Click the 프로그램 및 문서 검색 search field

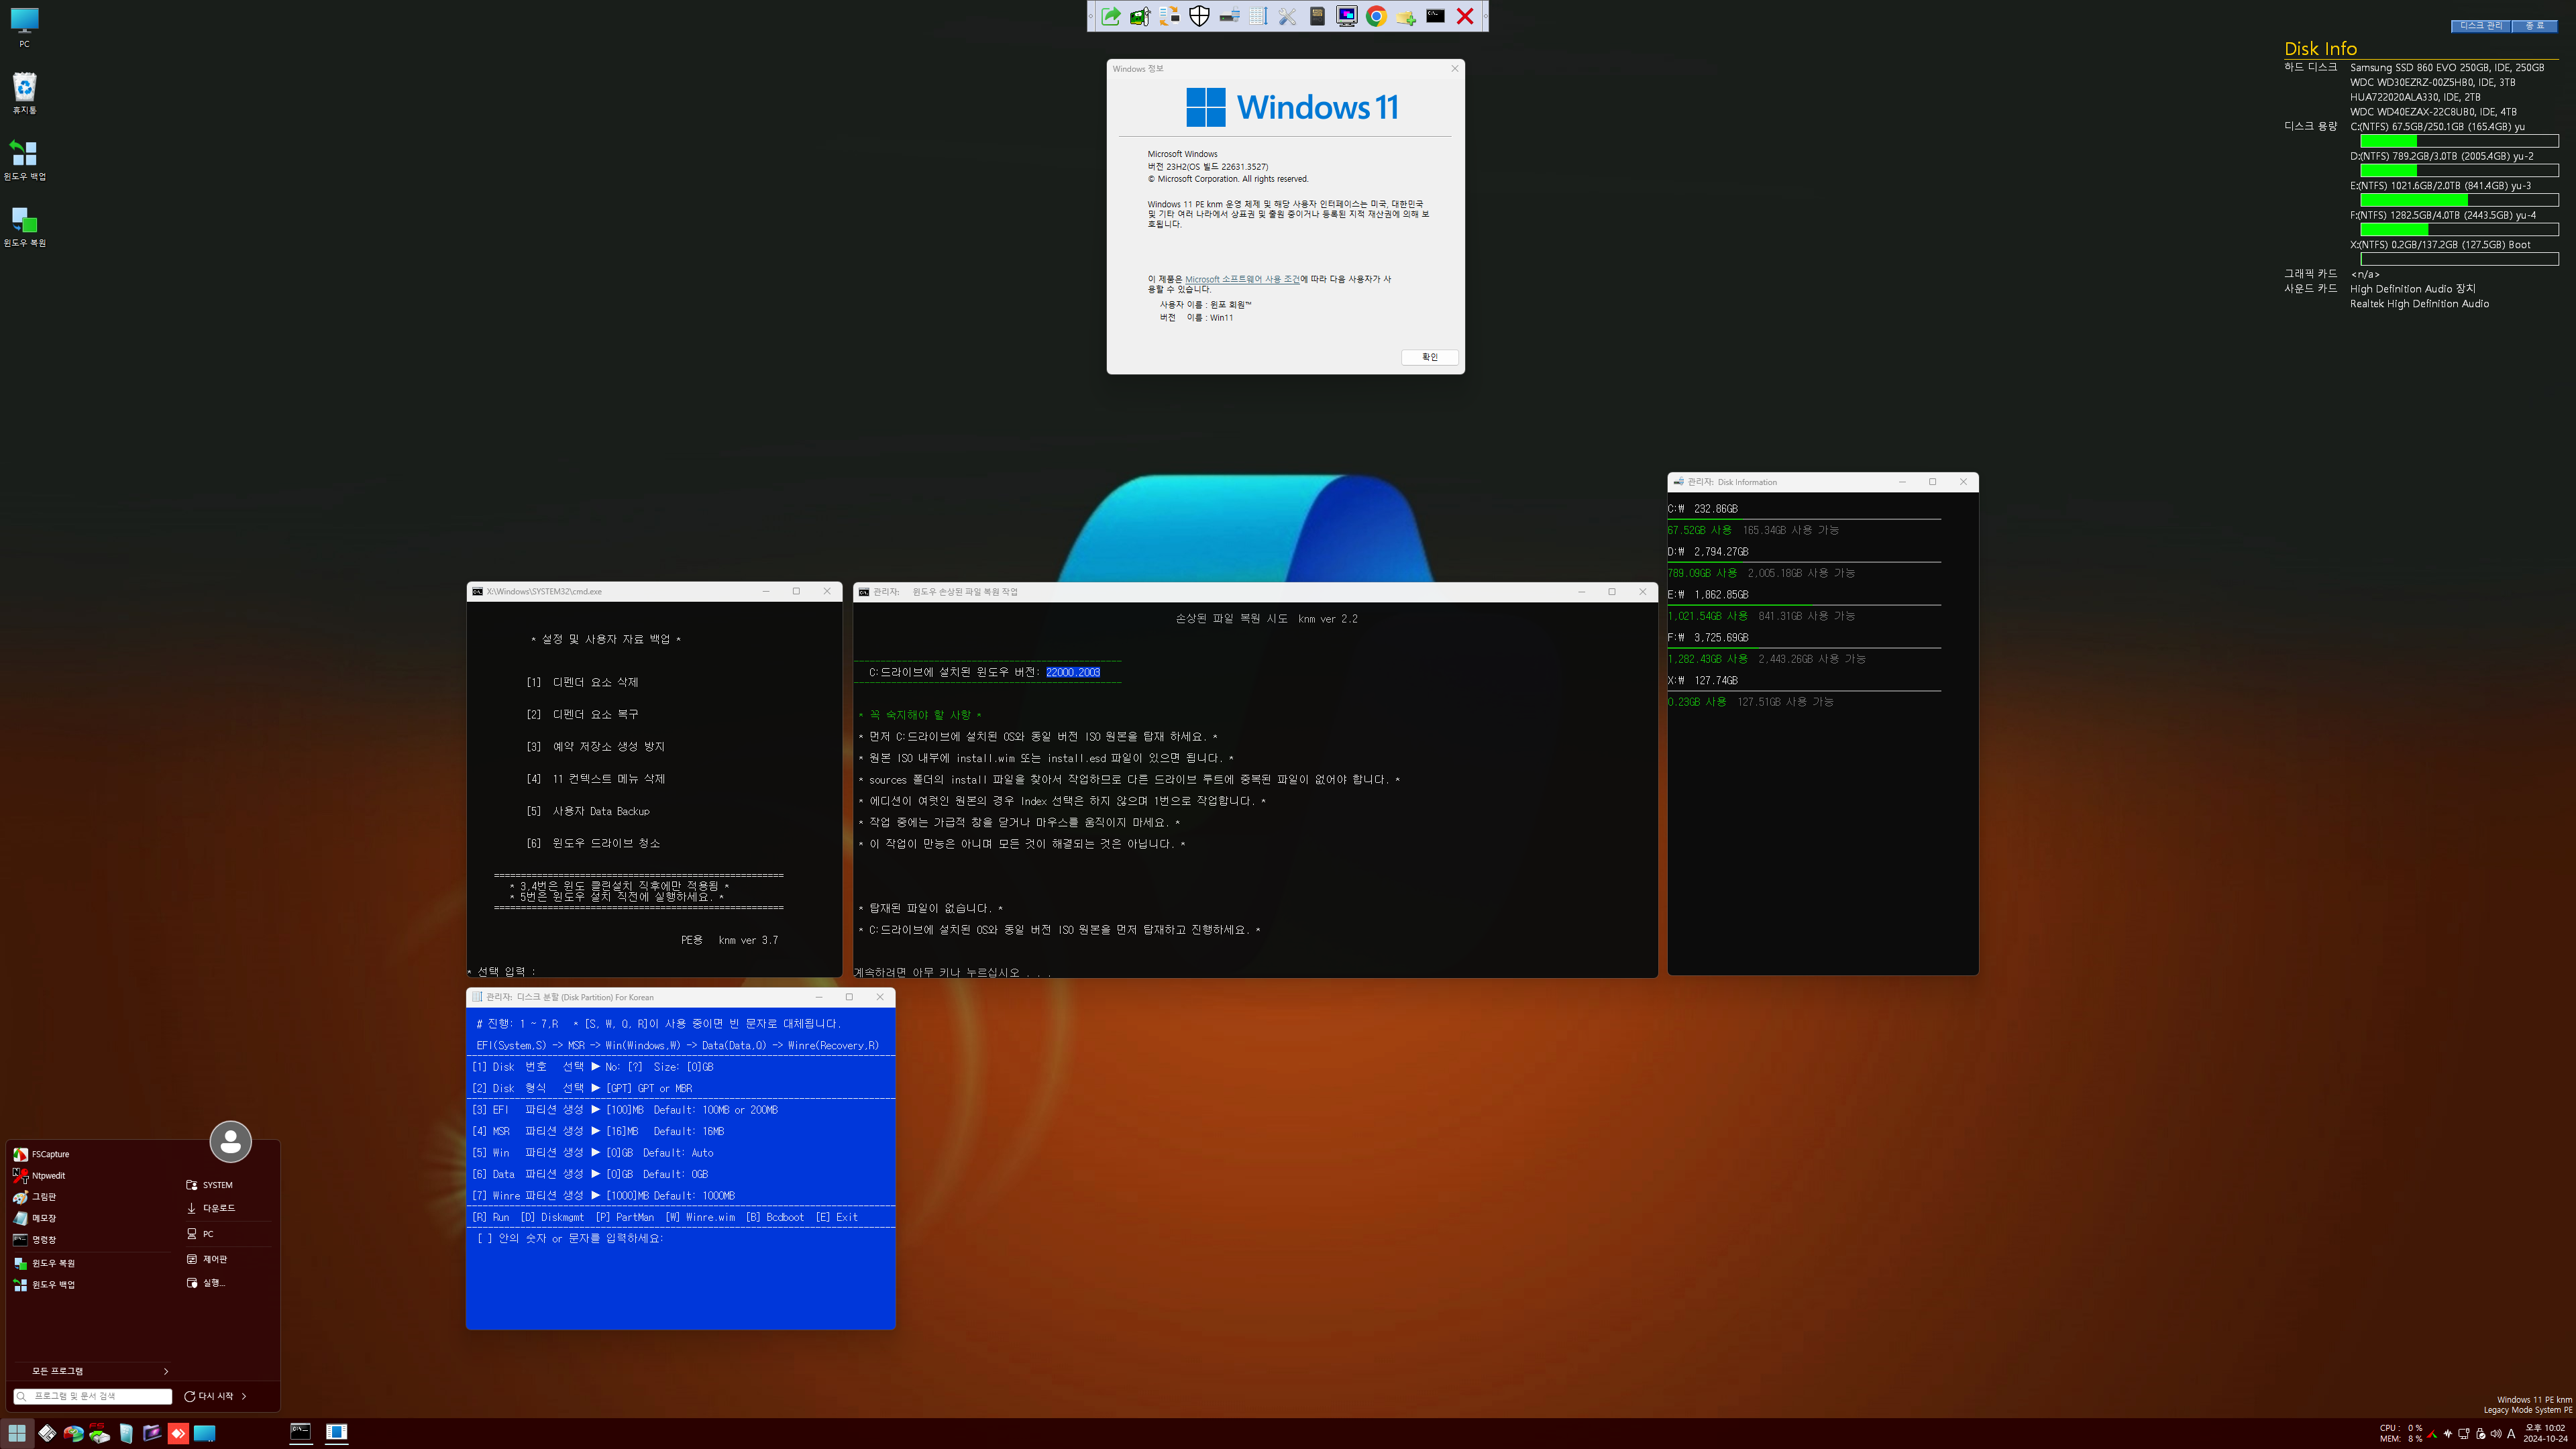pyautogui.click(x=93, y=1396)
